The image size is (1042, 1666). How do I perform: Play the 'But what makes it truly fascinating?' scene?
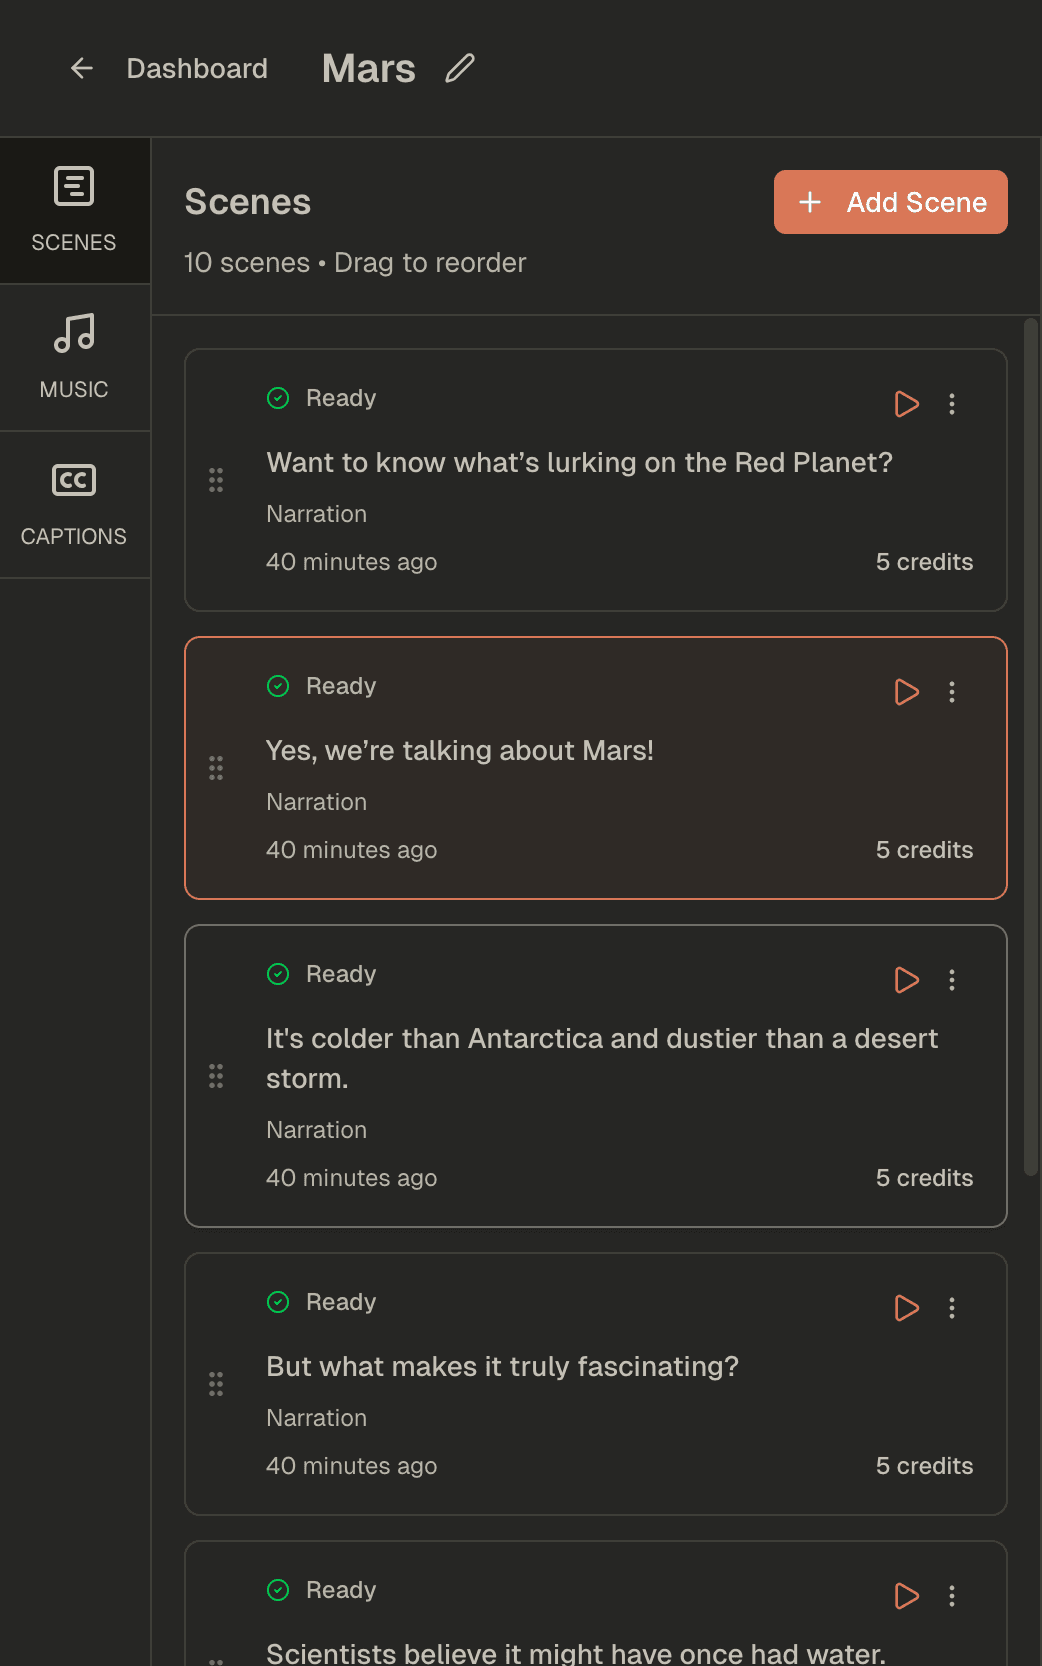[906, 1308]
